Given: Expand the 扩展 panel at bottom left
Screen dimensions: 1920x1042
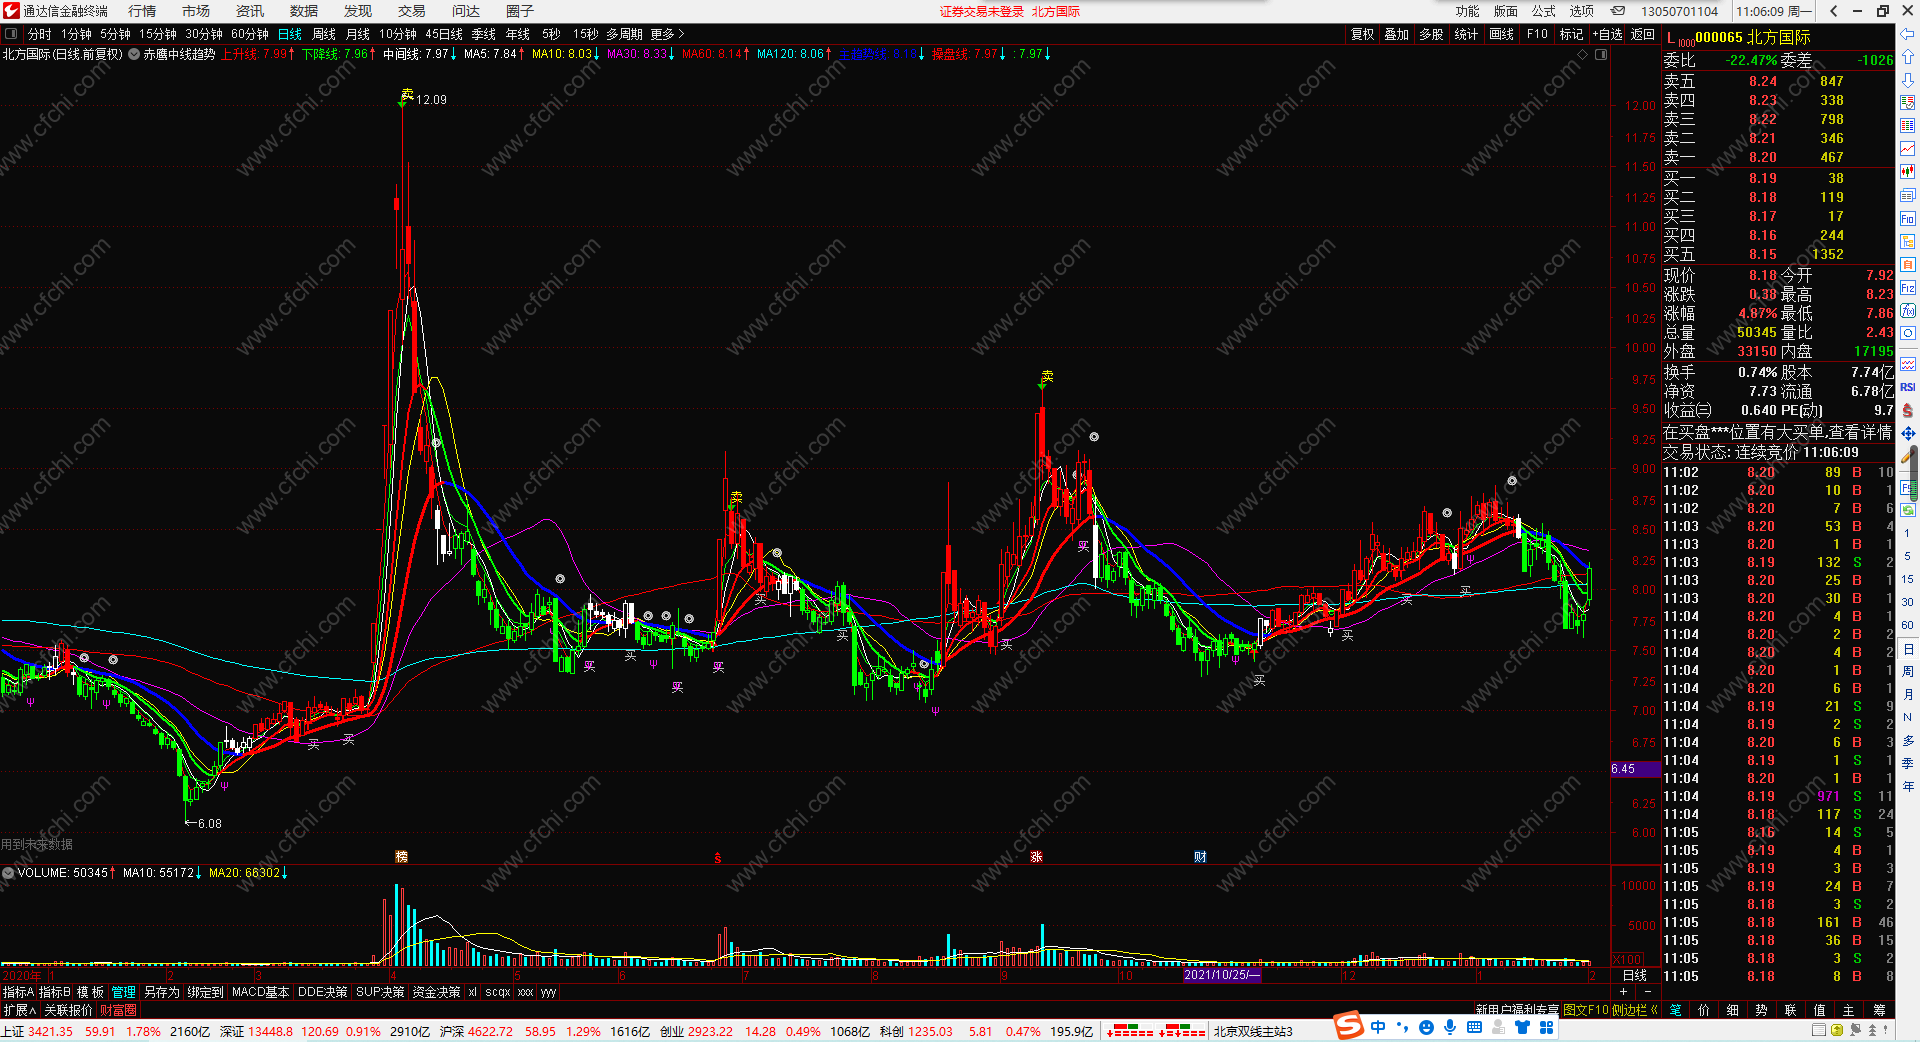Looking at the screenshot, I should point(20,1010).
